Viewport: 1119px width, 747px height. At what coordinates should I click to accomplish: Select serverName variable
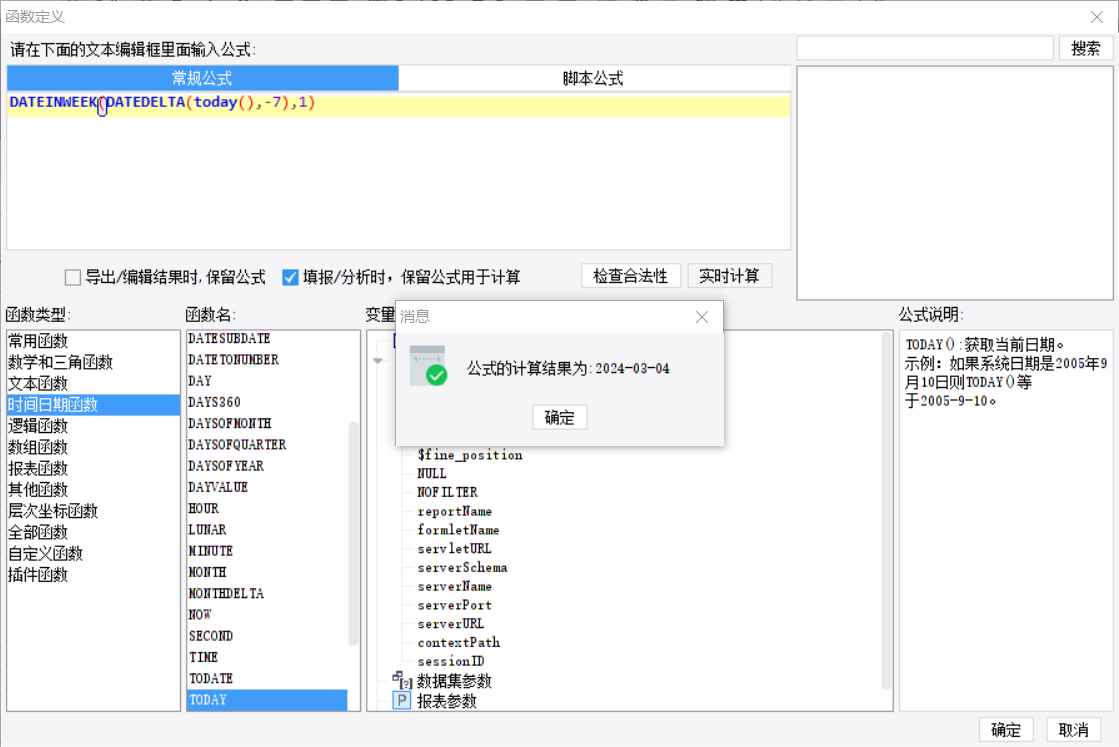tap(455, 586)
